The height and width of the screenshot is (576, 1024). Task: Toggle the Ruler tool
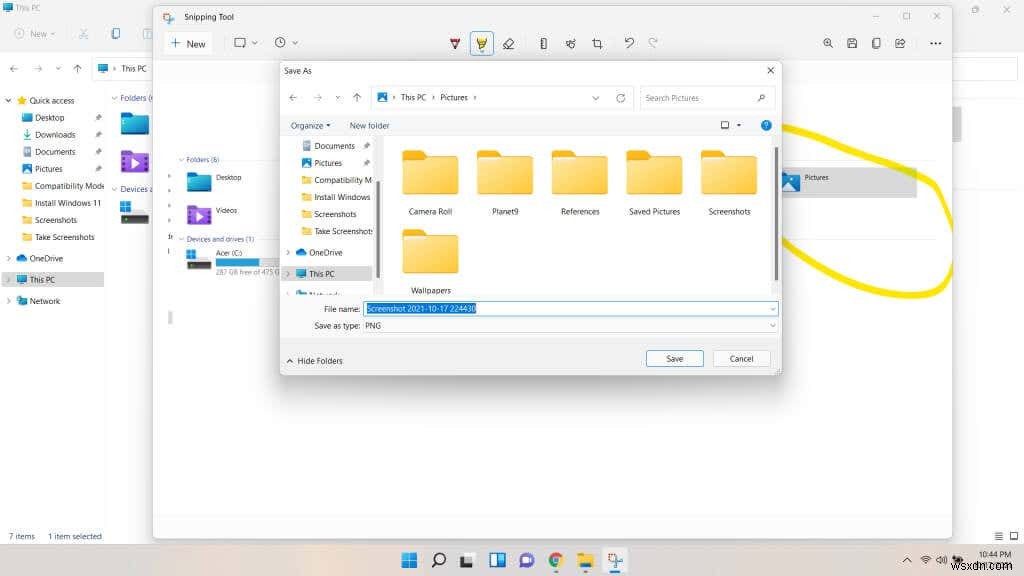point(543,43)
